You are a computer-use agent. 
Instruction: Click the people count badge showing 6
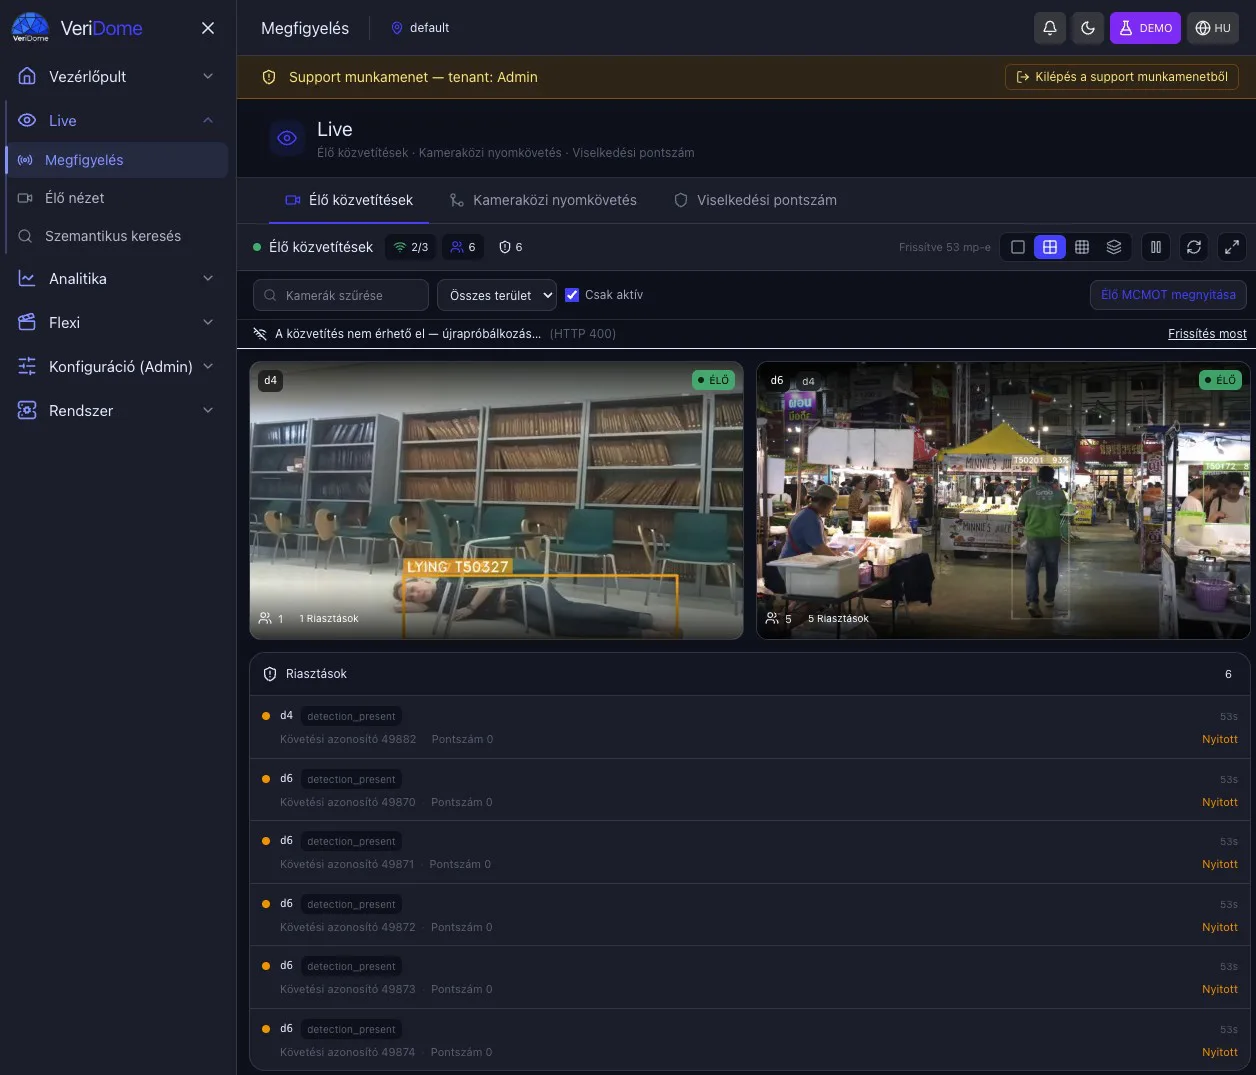tap(462, 247)
